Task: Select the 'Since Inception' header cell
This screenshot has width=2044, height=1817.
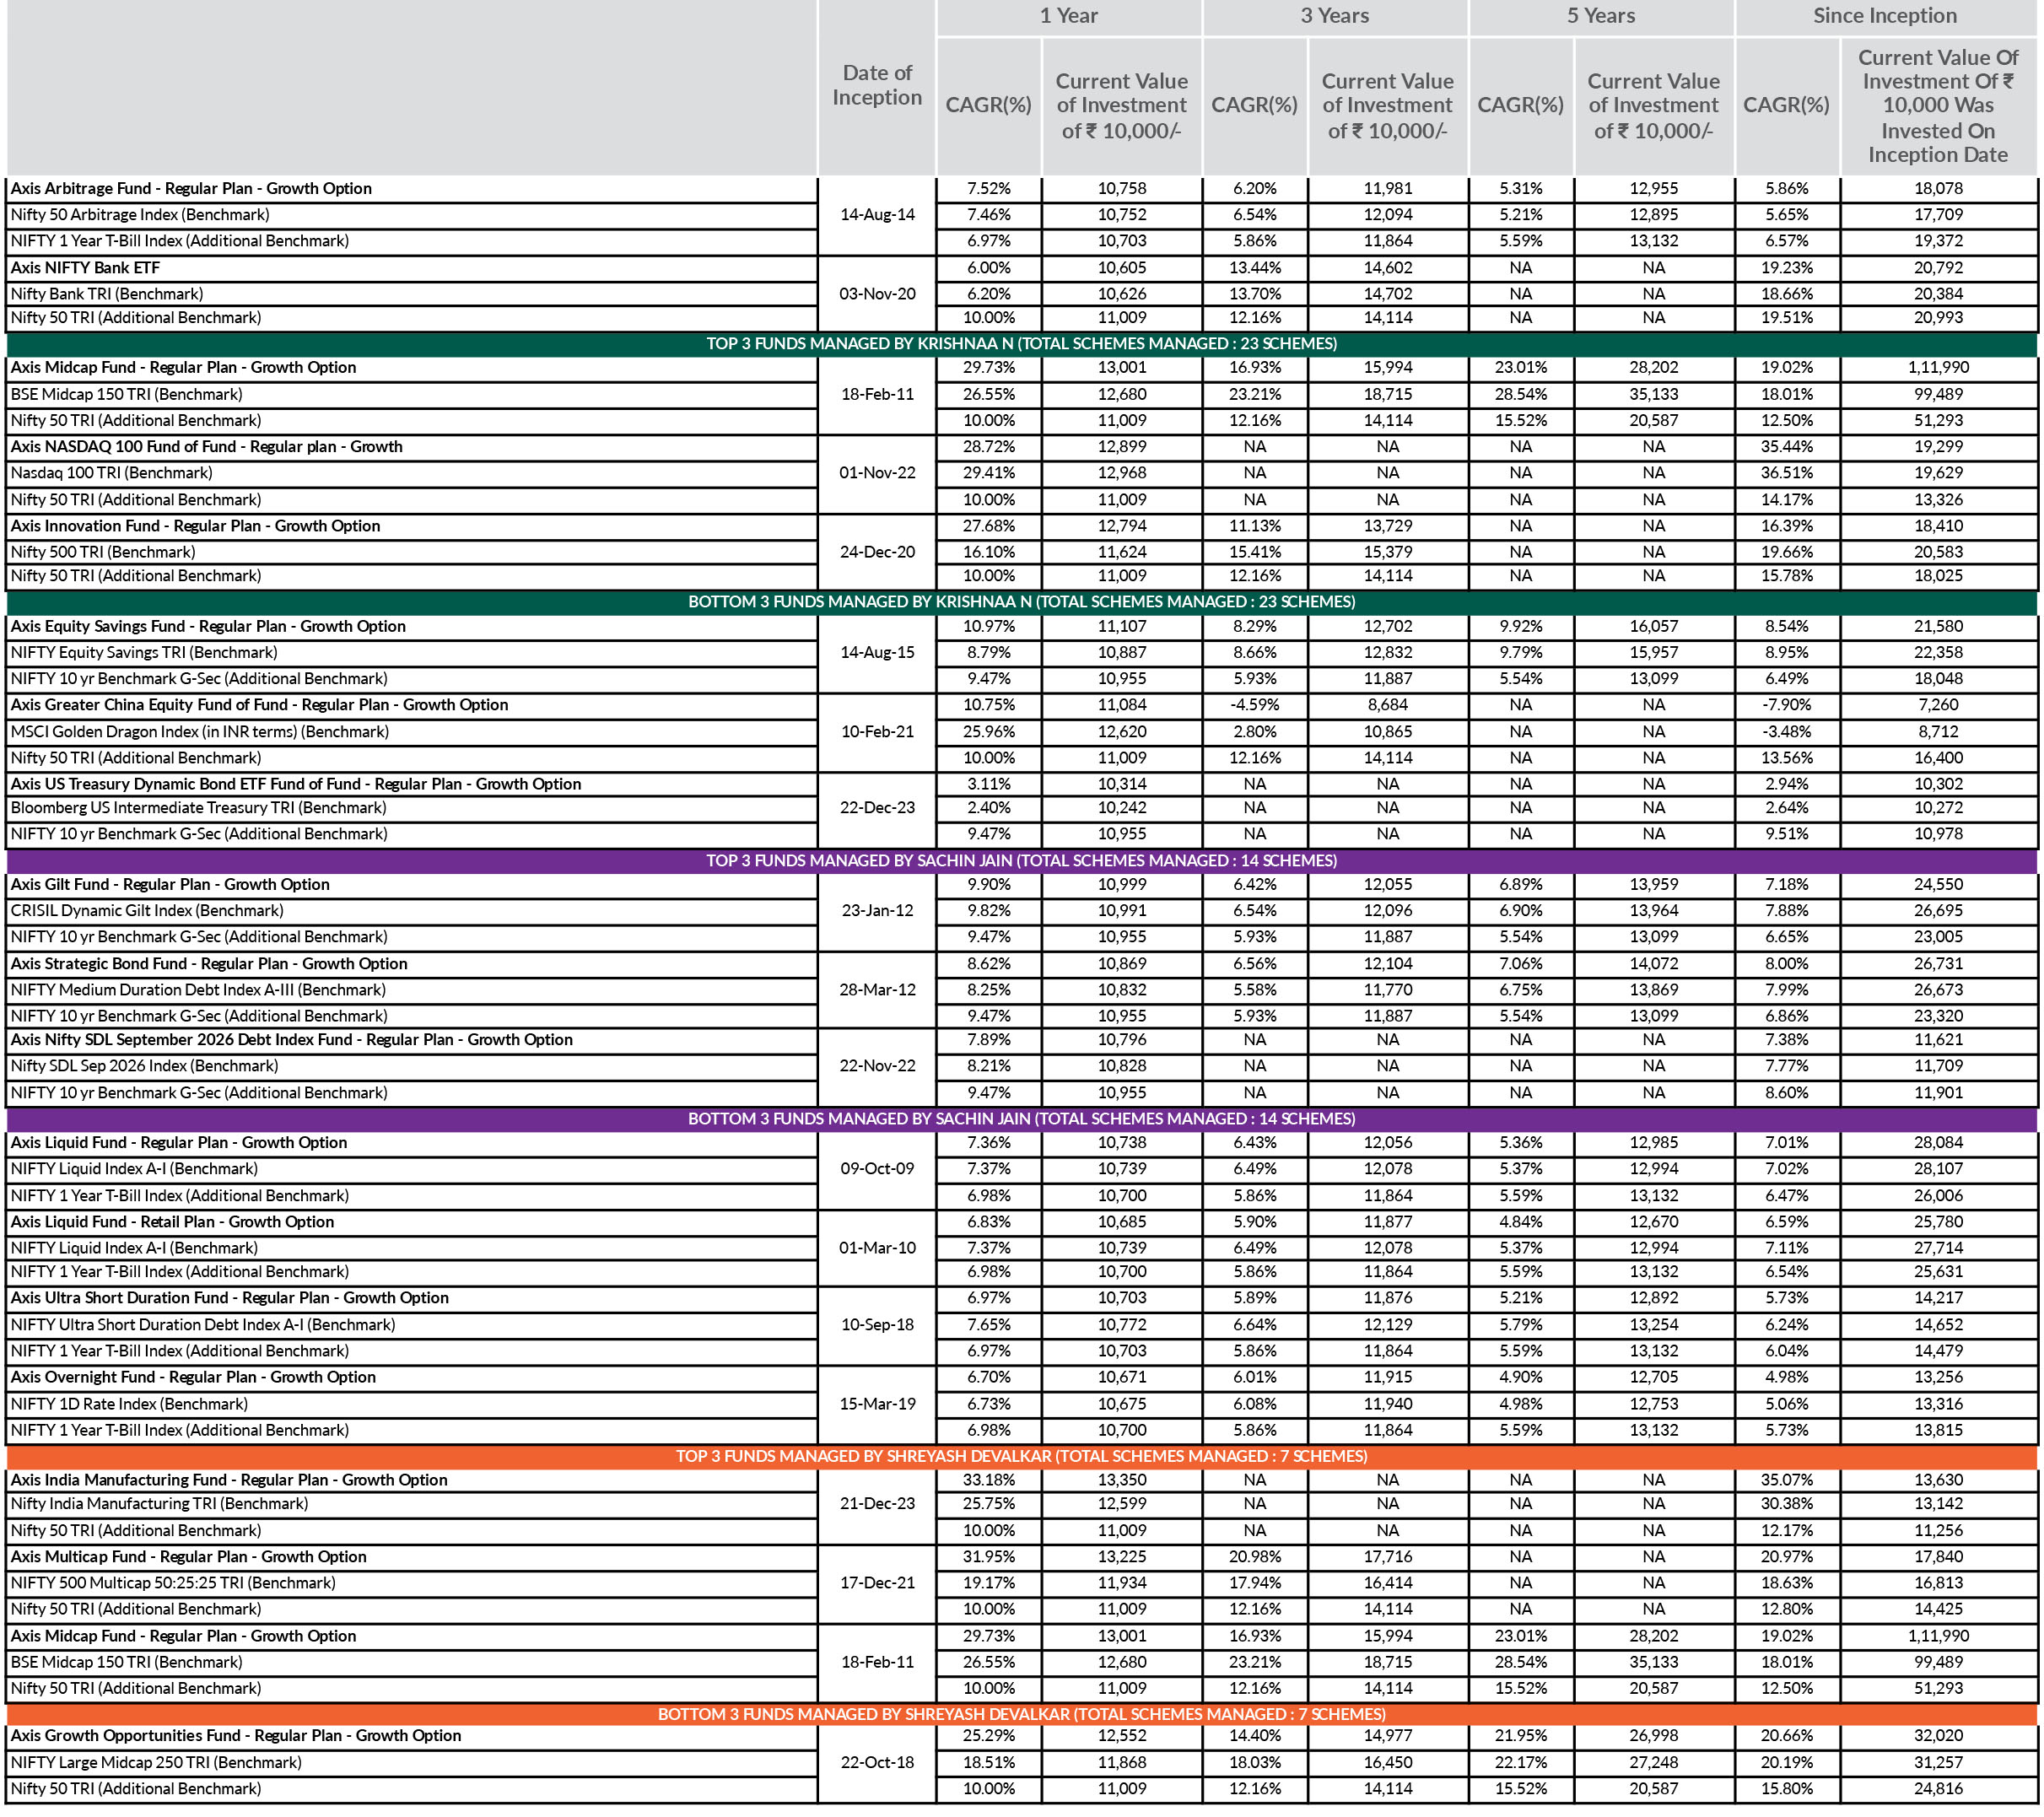Action: tap(1885, 16)
